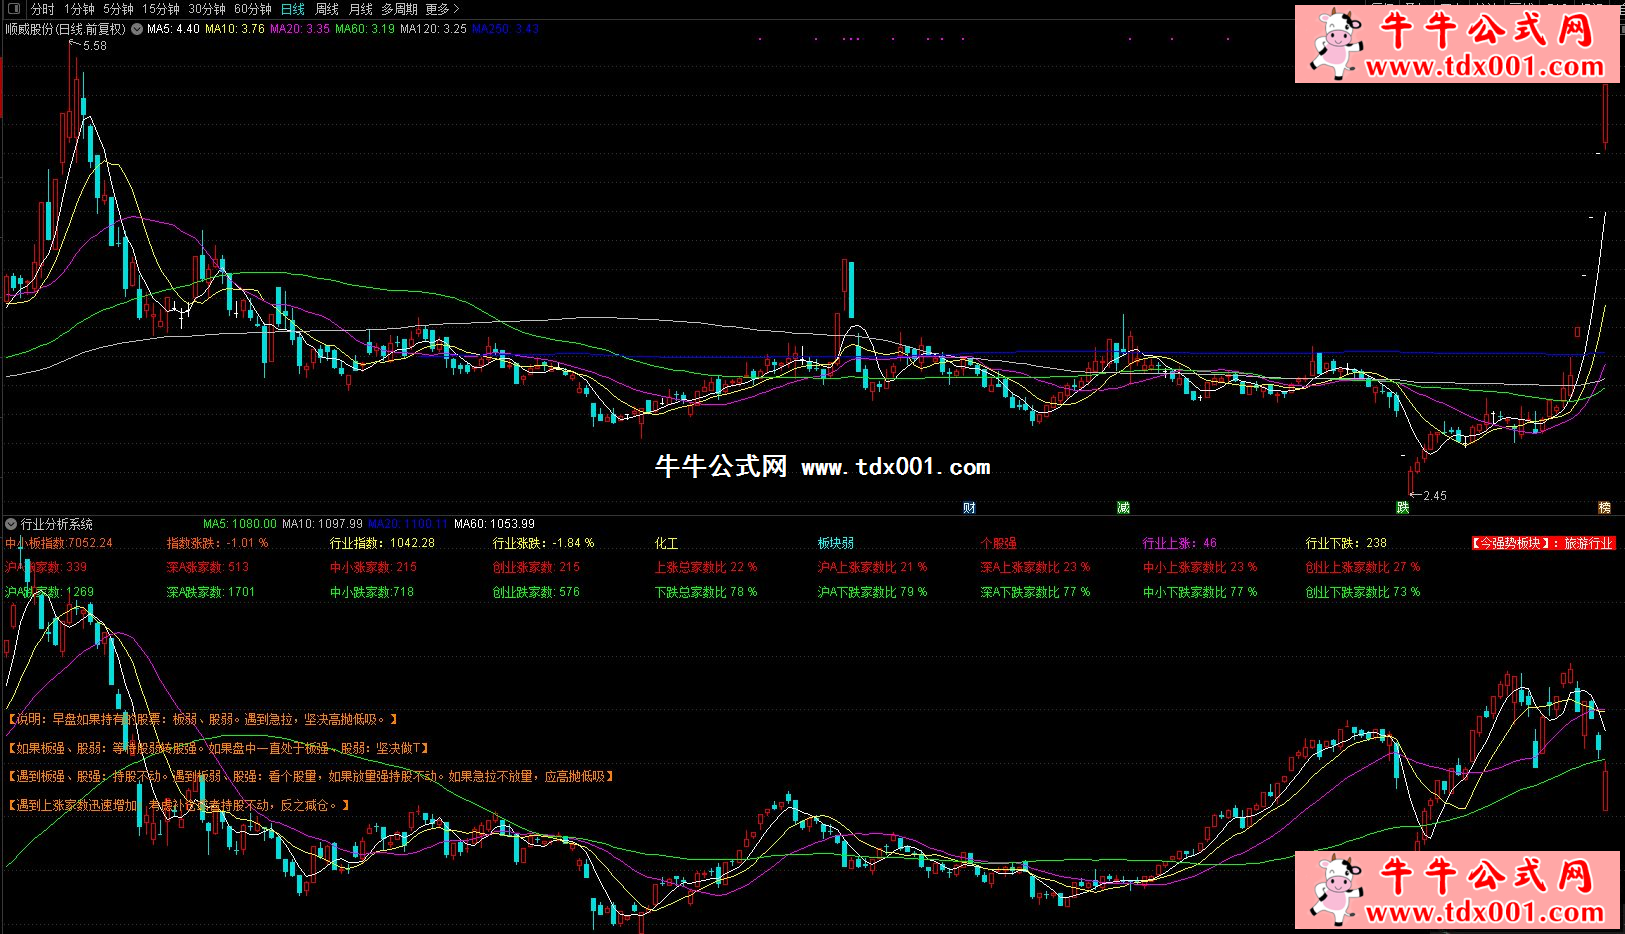Screen dimensions: 1625x934
Task: Click the 中小板指数:7052.24 text
Action: click(x=59, y=543)
